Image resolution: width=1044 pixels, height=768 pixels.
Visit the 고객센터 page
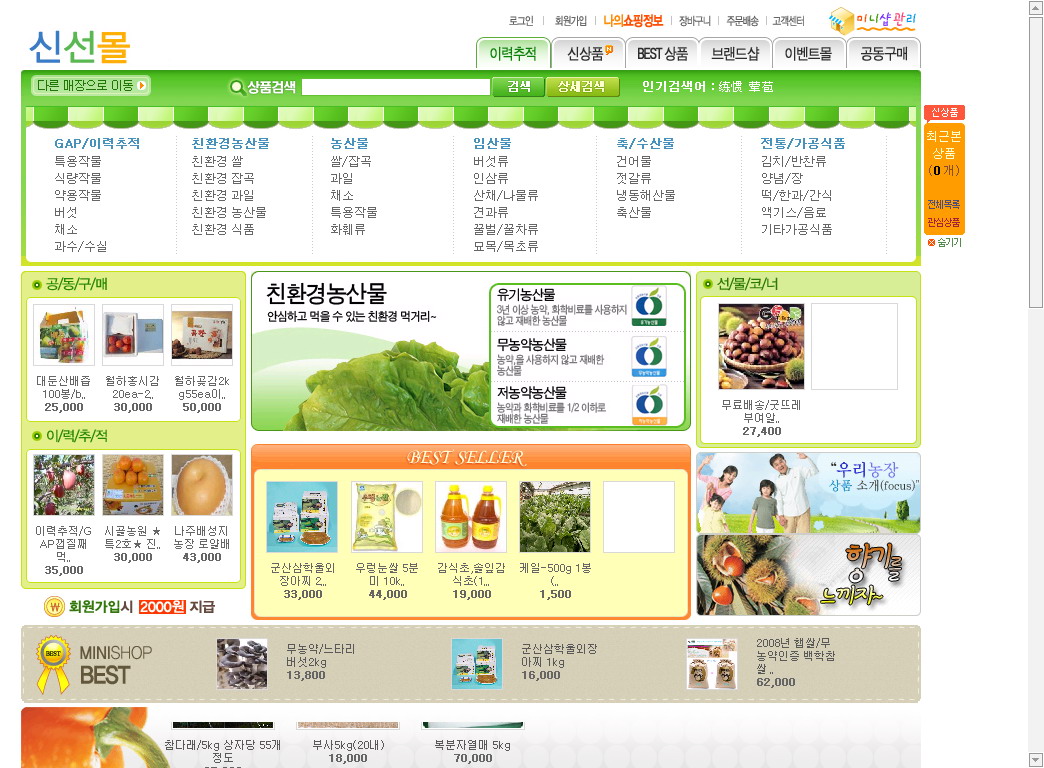(788, 21)
